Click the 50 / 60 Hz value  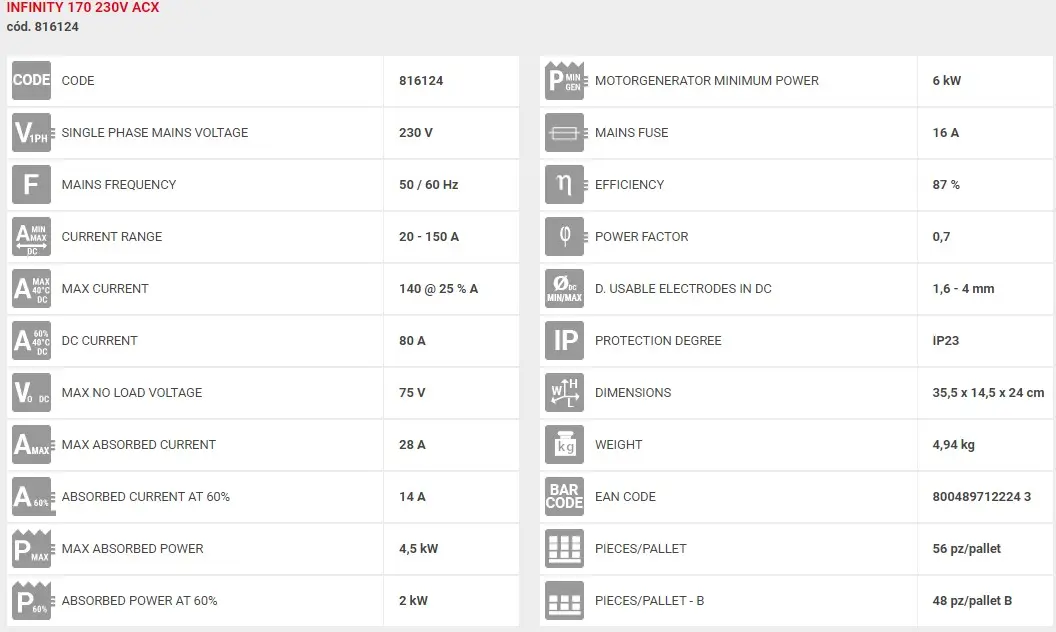[428, 185]
